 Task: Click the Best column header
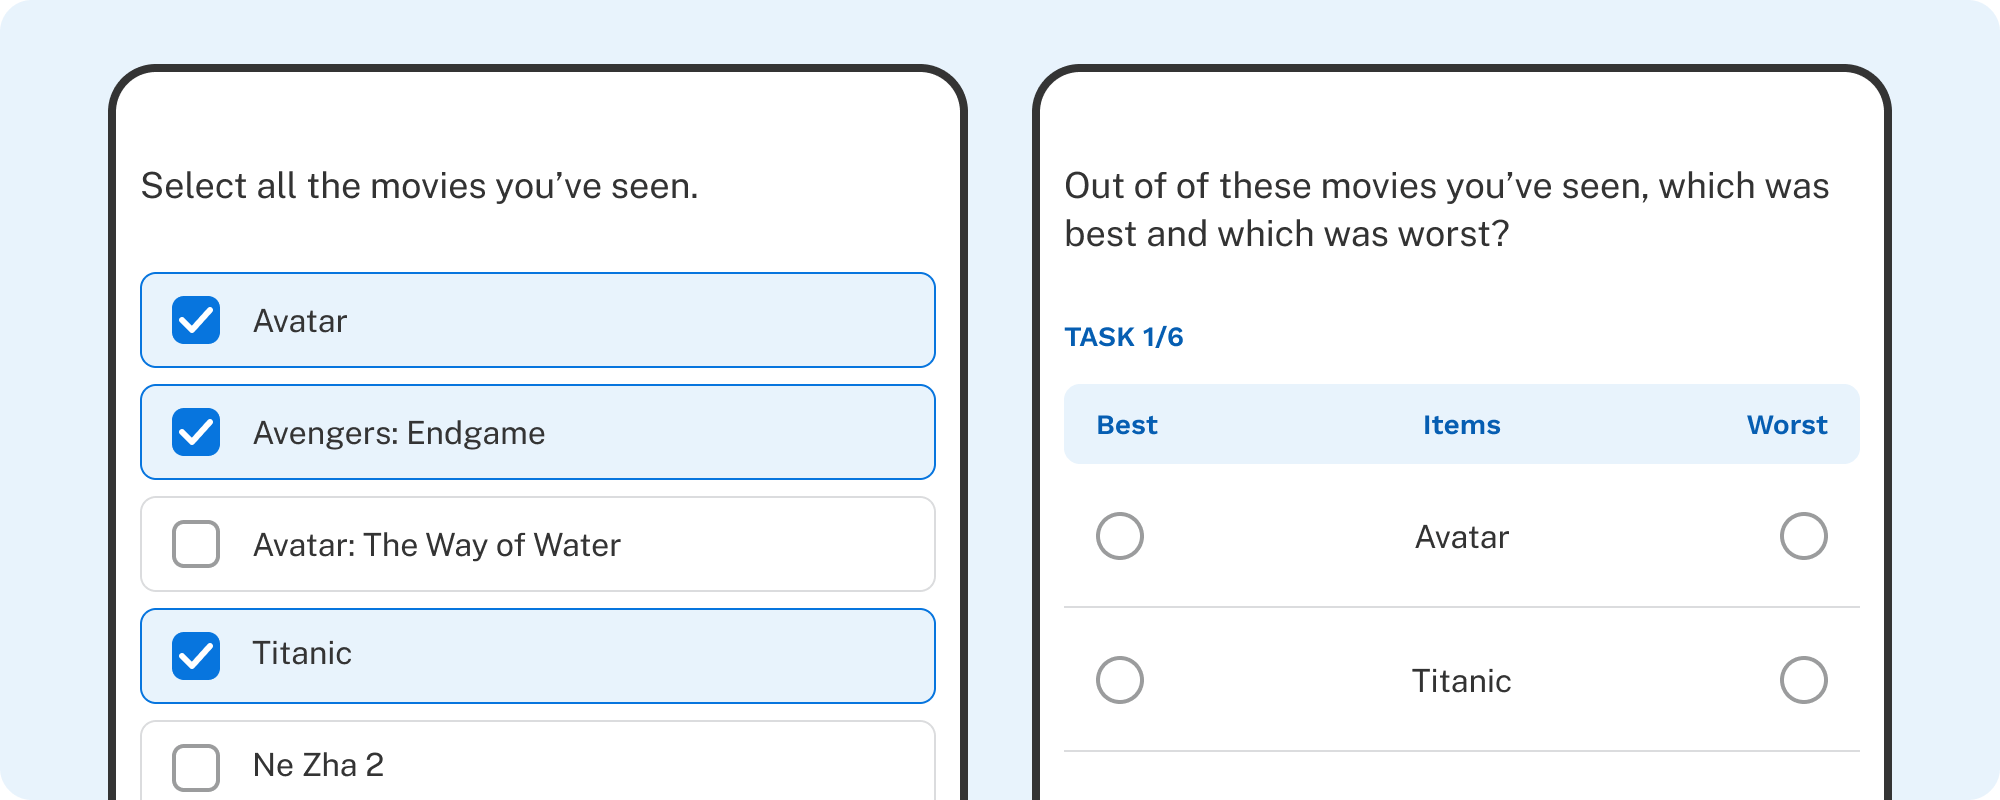point(1128,424)
